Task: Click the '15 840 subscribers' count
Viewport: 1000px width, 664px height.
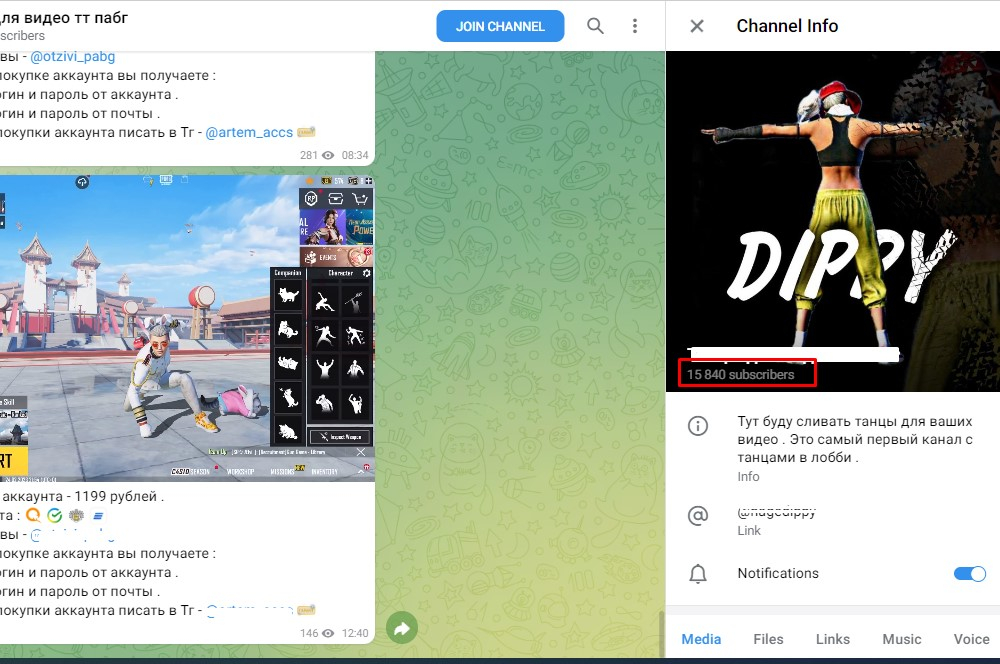Action: pyautogui.click(x=740, y=374)
